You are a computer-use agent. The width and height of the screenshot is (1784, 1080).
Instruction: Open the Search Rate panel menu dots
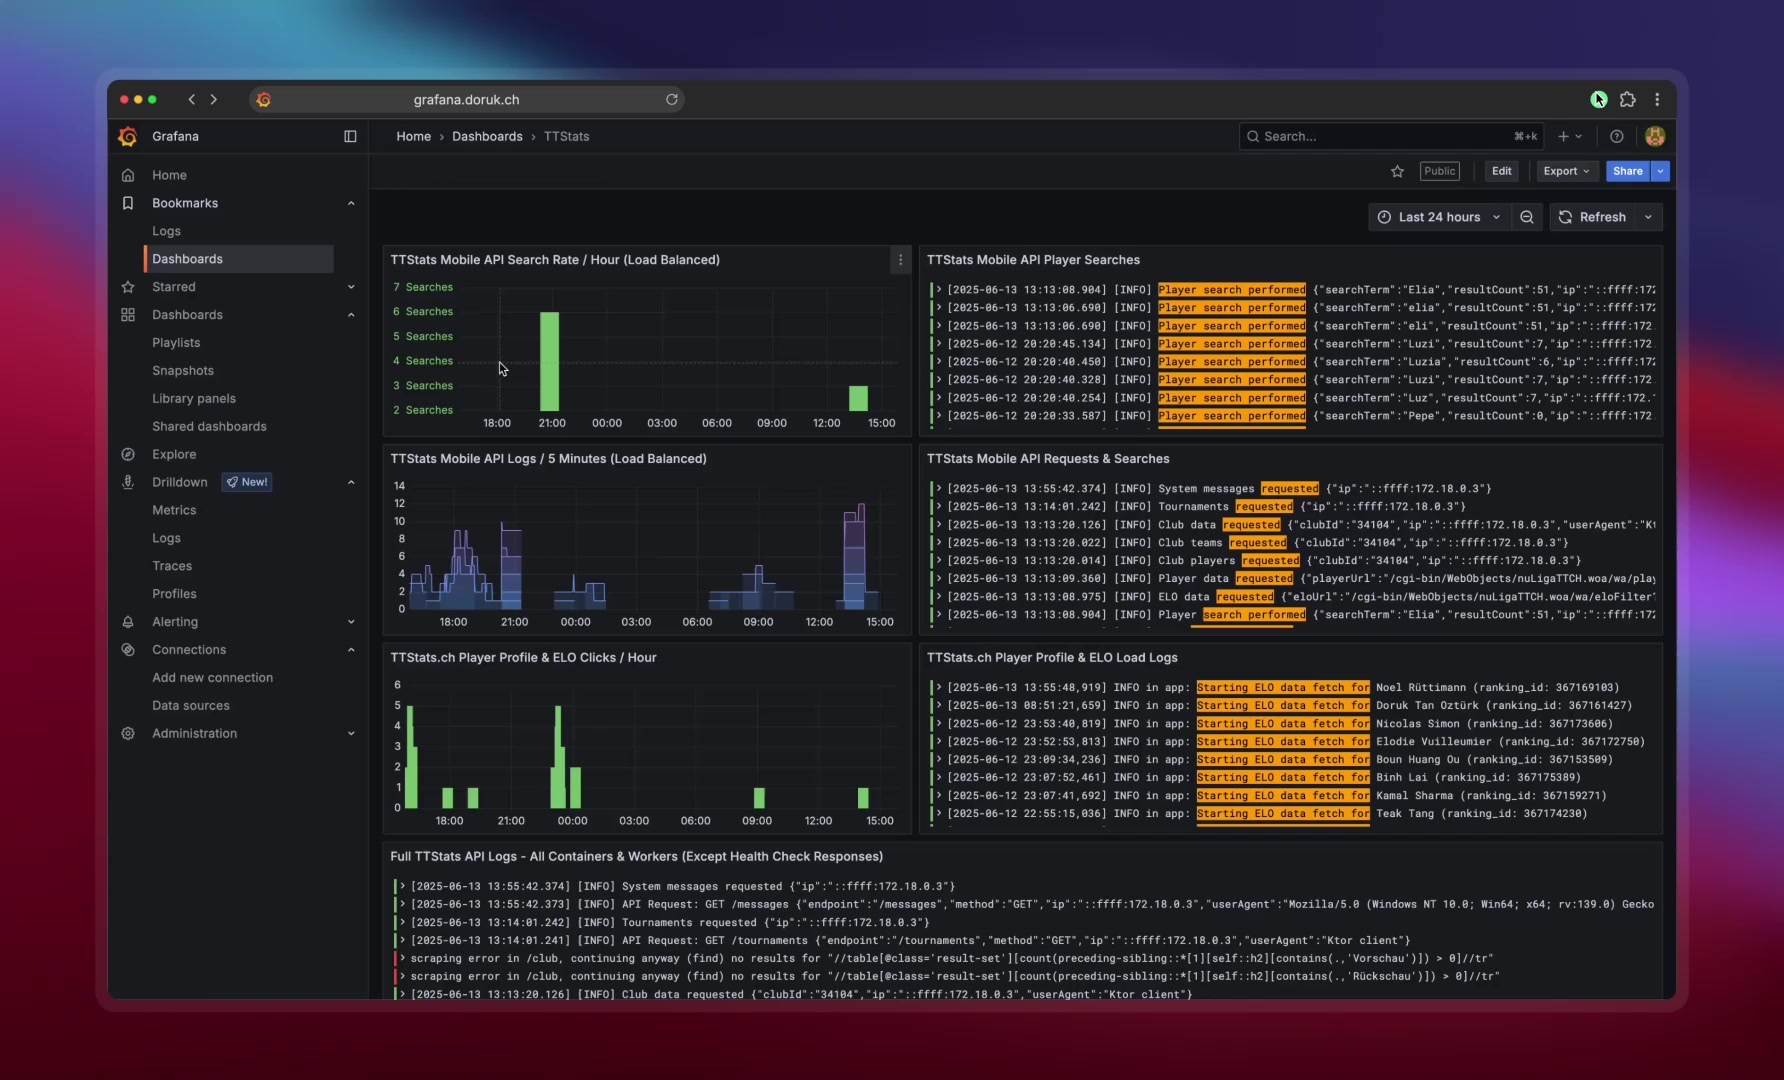coord(900,260)
